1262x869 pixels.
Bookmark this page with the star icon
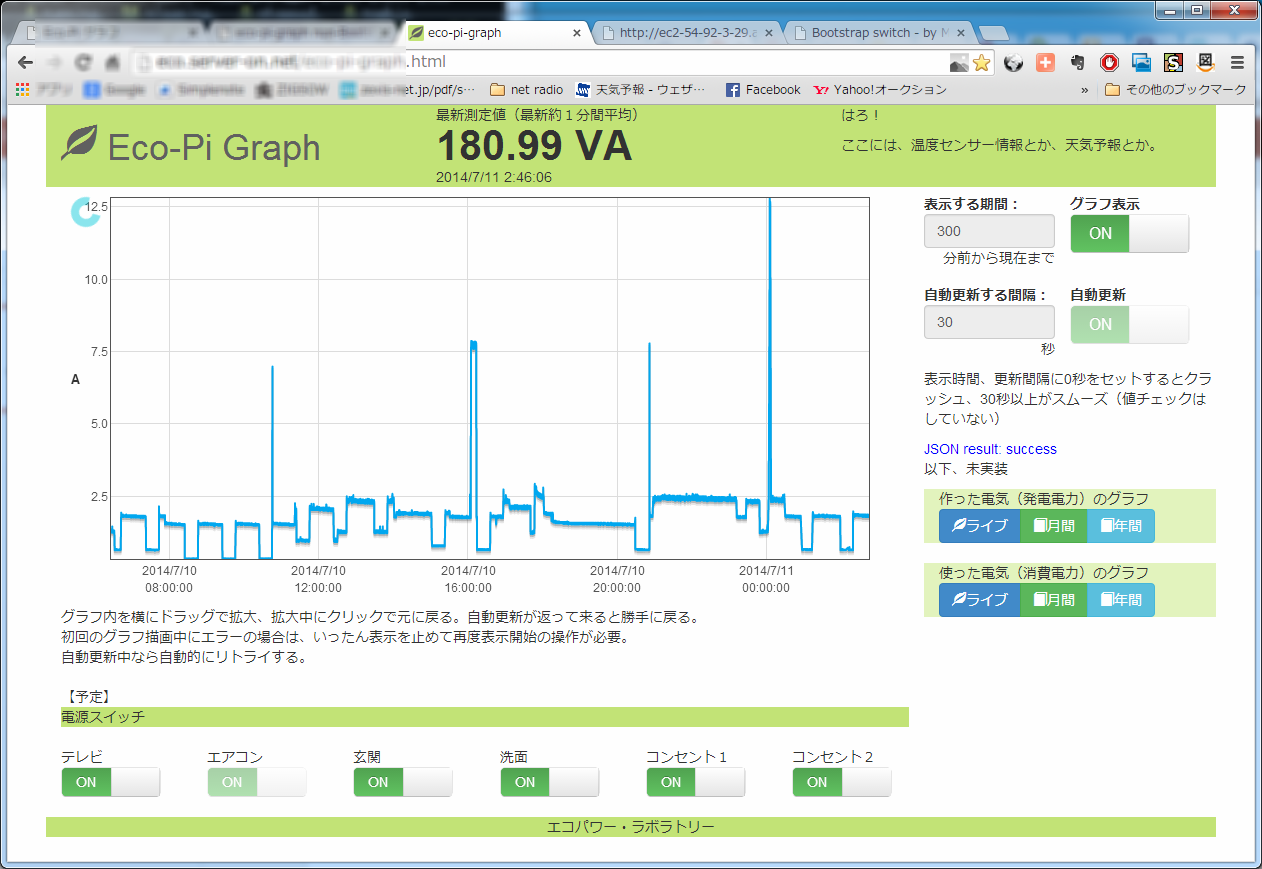coord(981,62)
